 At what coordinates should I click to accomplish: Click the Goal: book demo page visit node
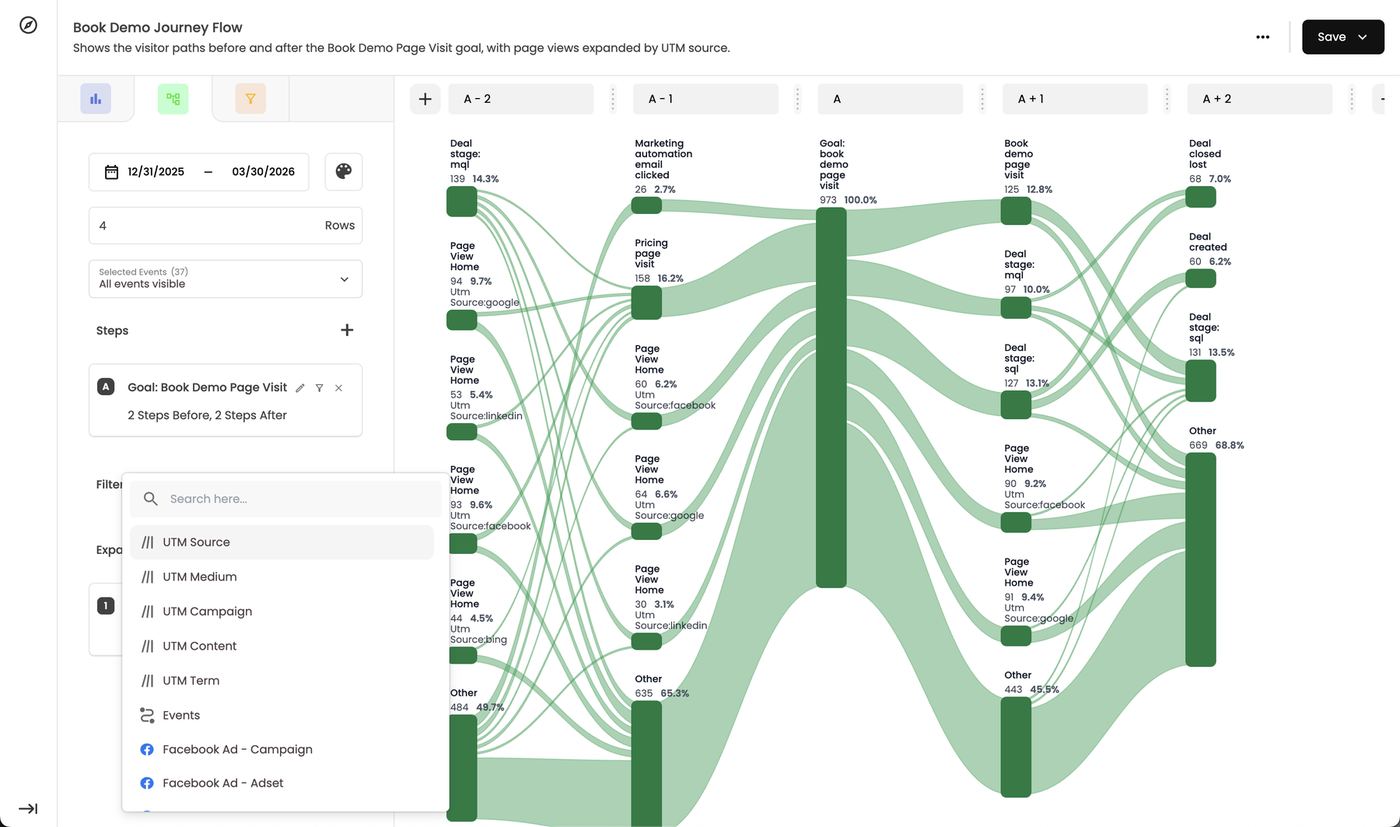click(831, 398)
